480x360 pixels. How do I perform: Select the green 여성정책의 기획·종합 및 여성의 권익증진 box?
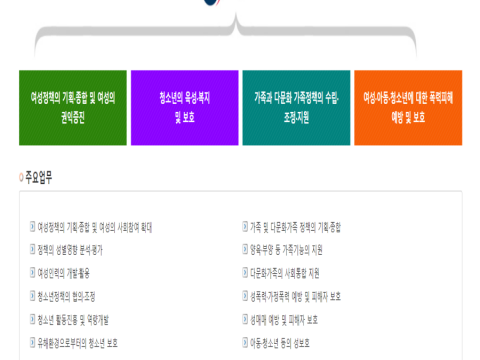click(73, 108)
